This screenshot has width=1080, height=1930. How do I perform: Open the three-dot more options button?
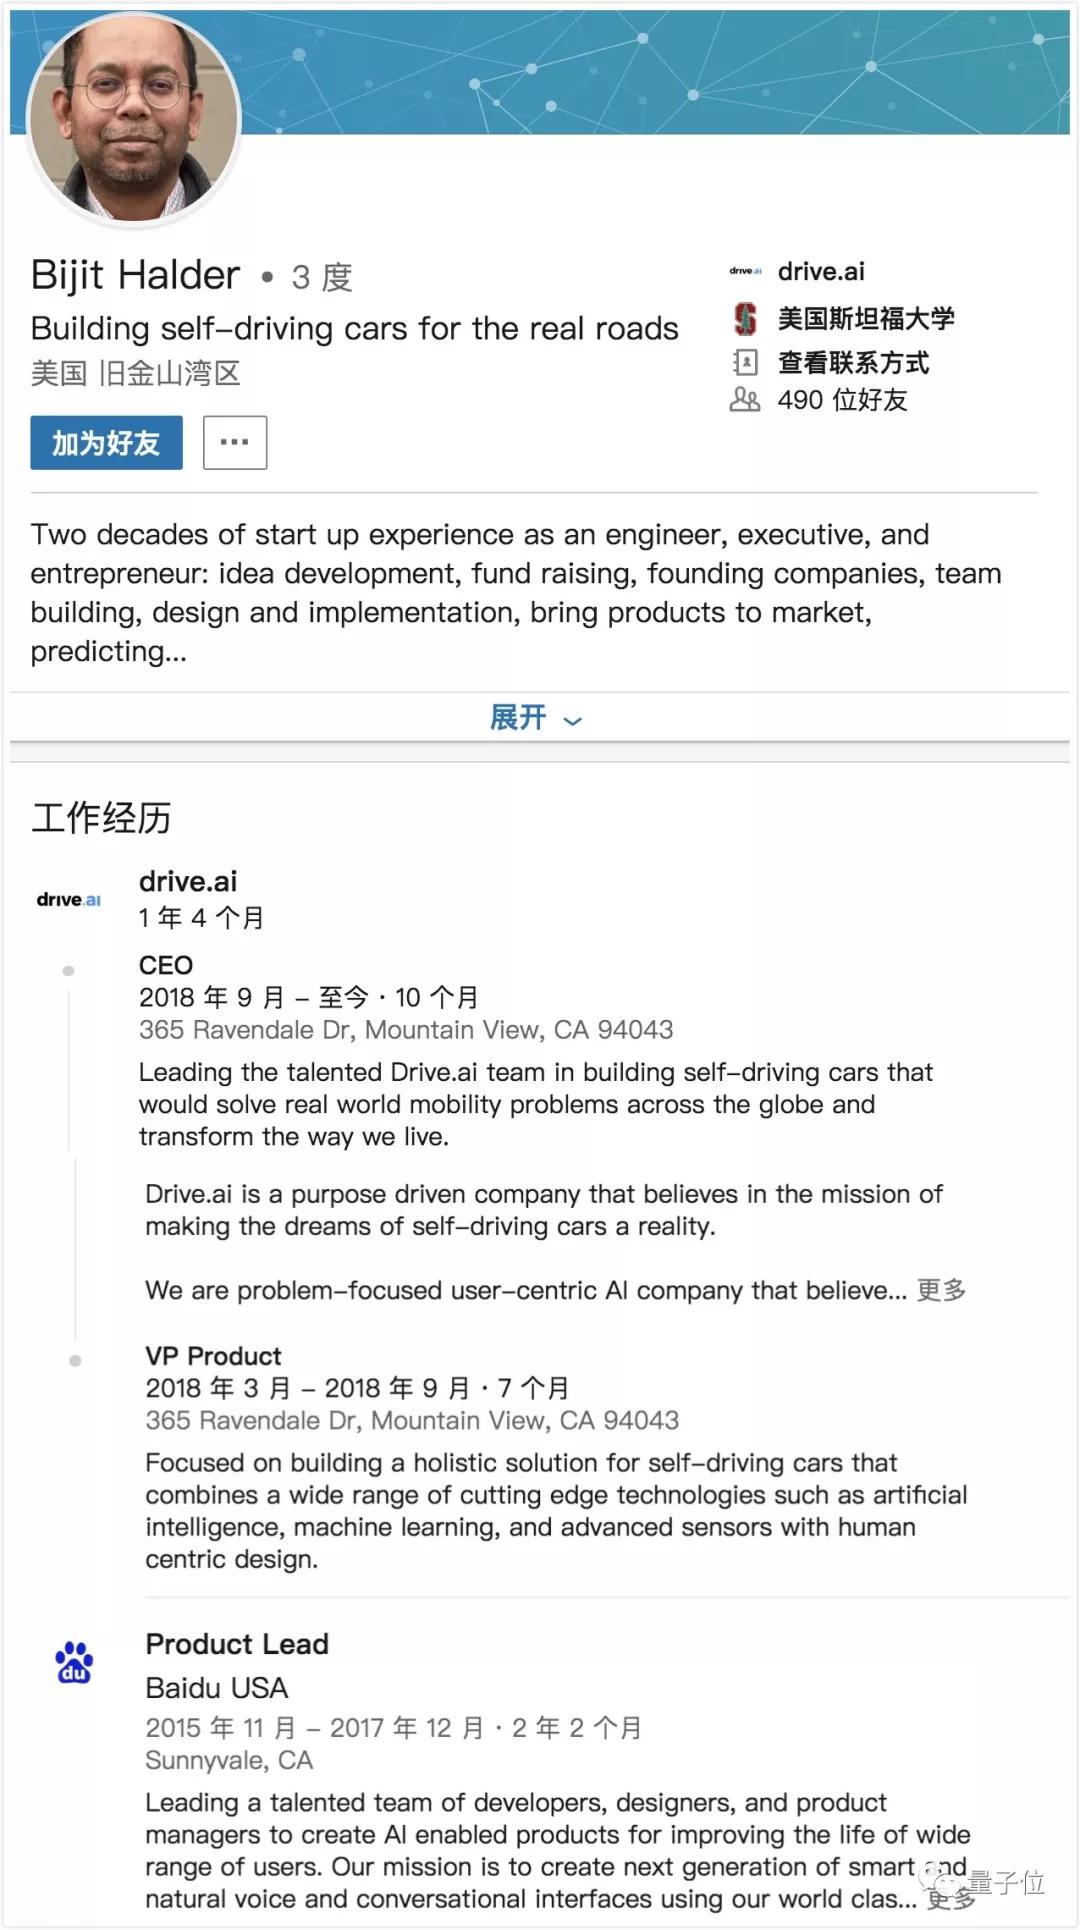pyautogui.click(x=235, y=443)
